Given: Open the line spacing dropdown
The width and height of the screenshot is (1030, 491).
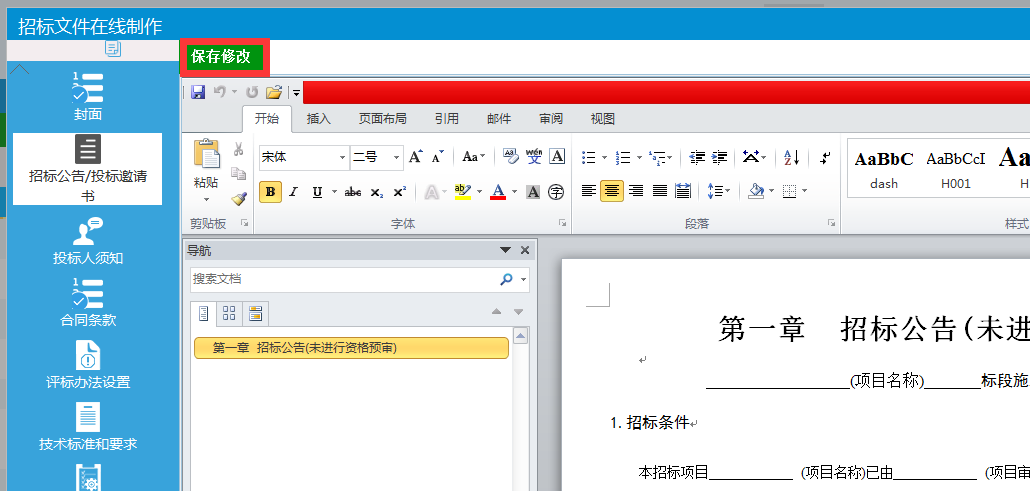Looking at the screenshot, I should [727, 192].
